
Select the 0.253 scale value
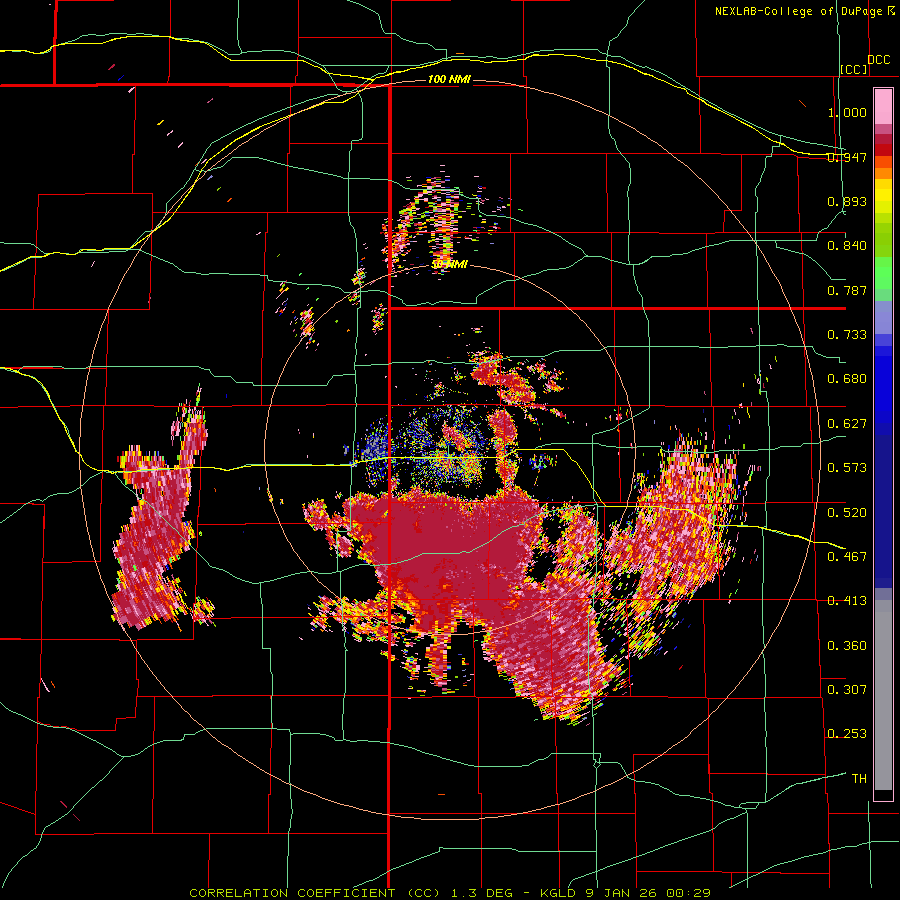coord(847,734)
